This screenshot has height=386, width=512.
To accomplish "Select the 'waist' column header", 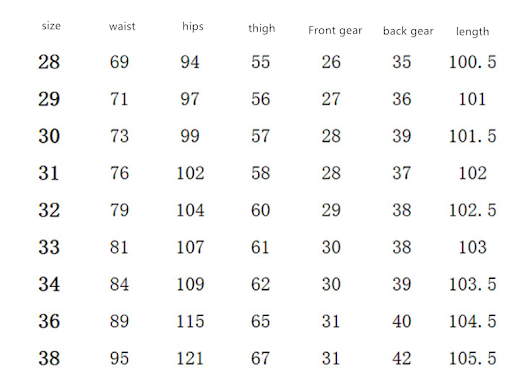I will [122, 26].
